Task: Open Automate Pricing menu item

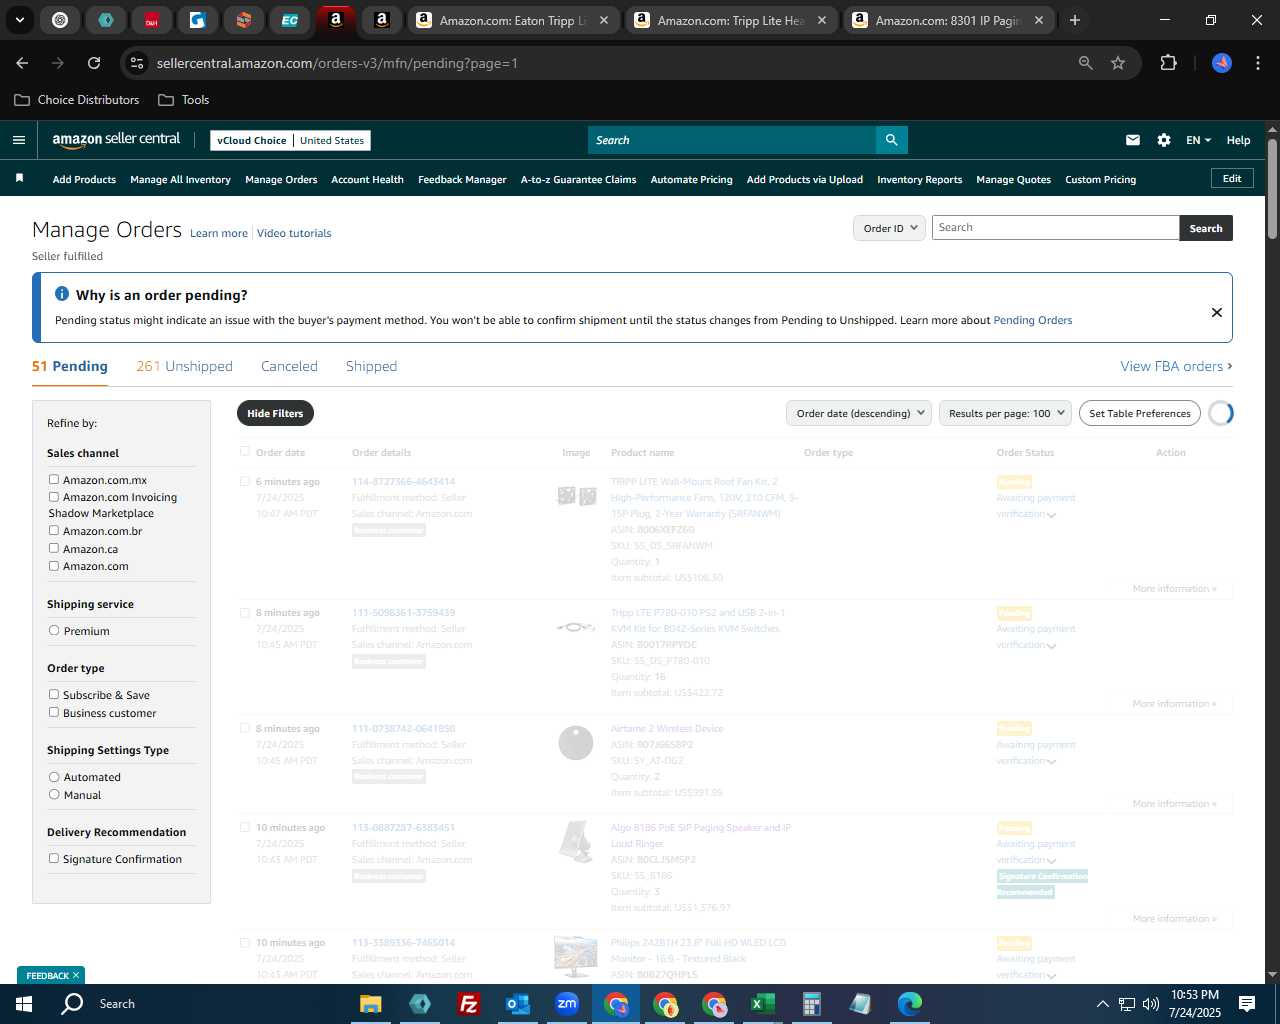Action: click(x=691, y=180)
